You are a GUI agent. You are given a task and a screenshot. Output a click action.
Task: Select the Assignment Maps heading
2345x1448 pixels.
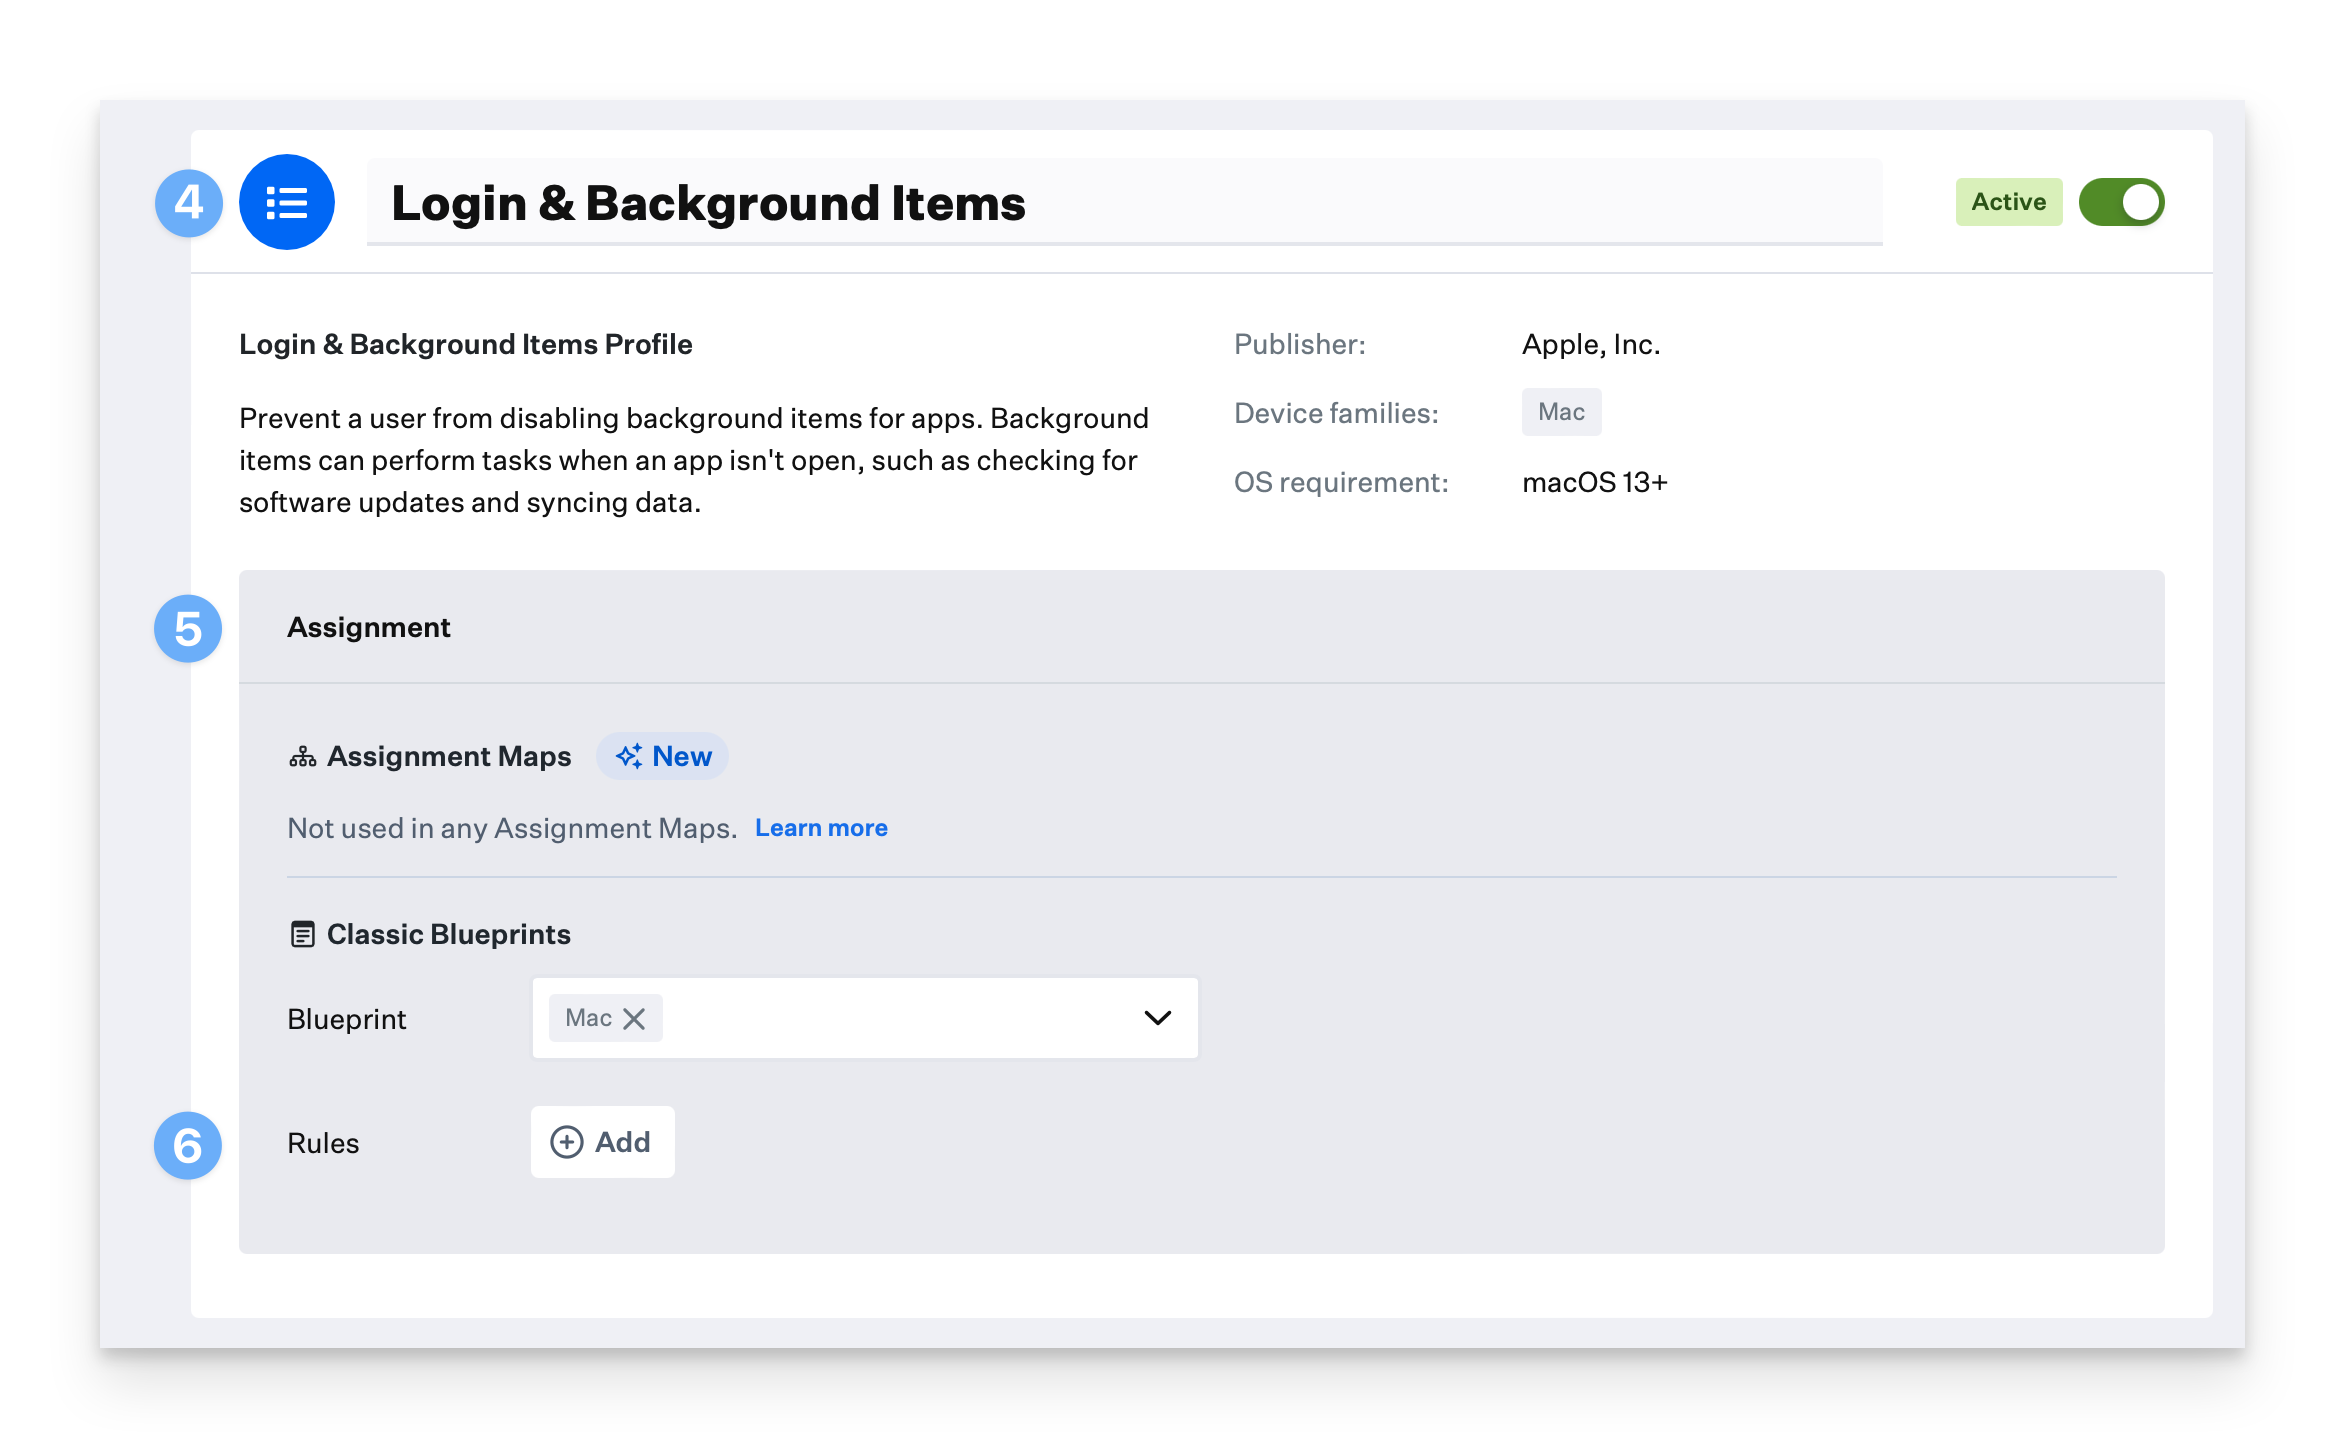point(449,756)
